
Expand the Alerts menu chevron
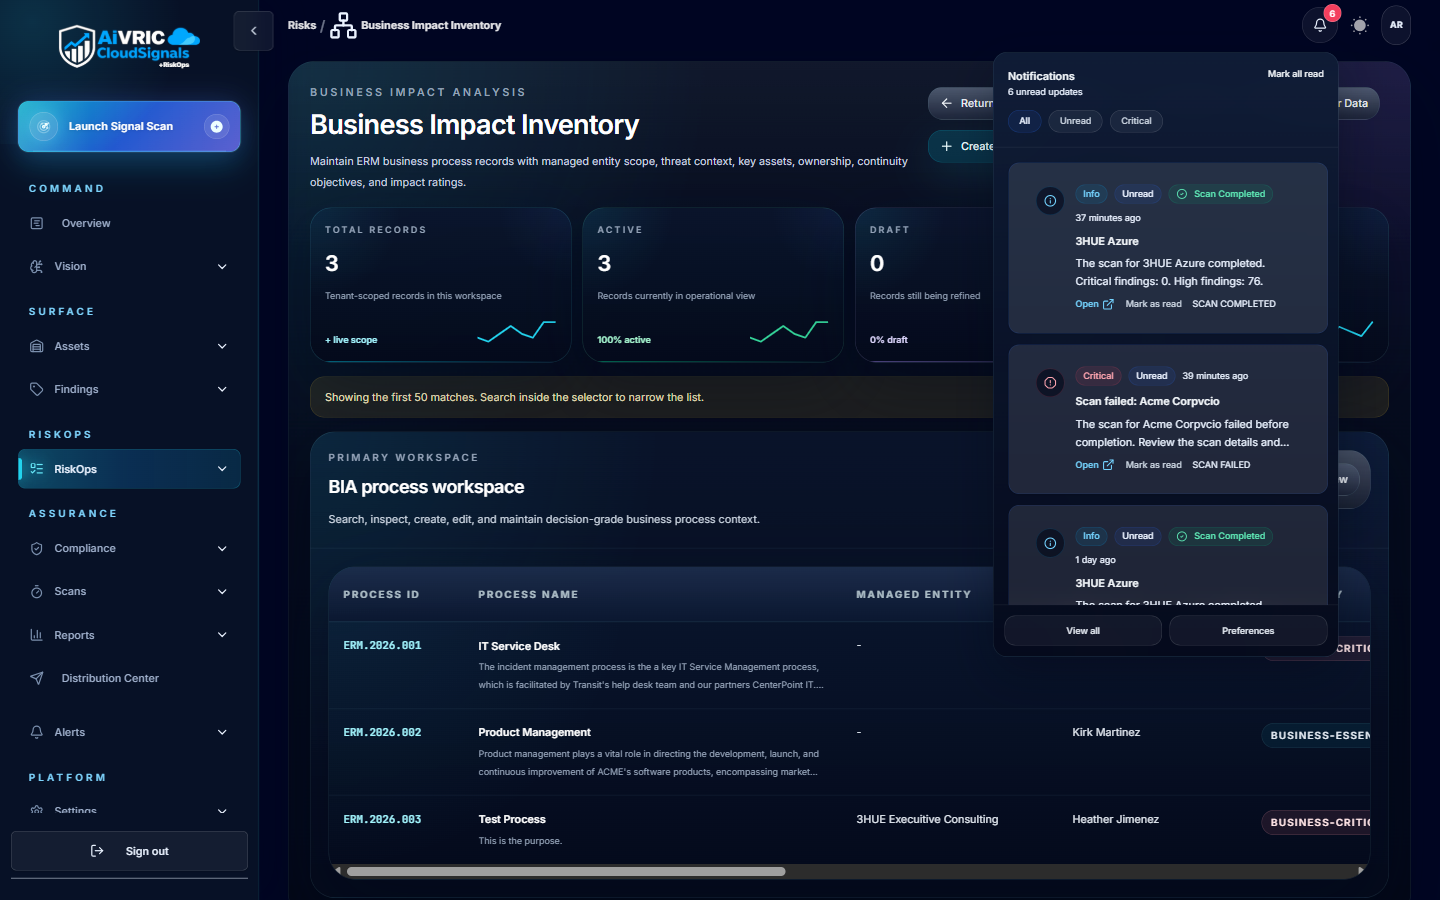222,732
